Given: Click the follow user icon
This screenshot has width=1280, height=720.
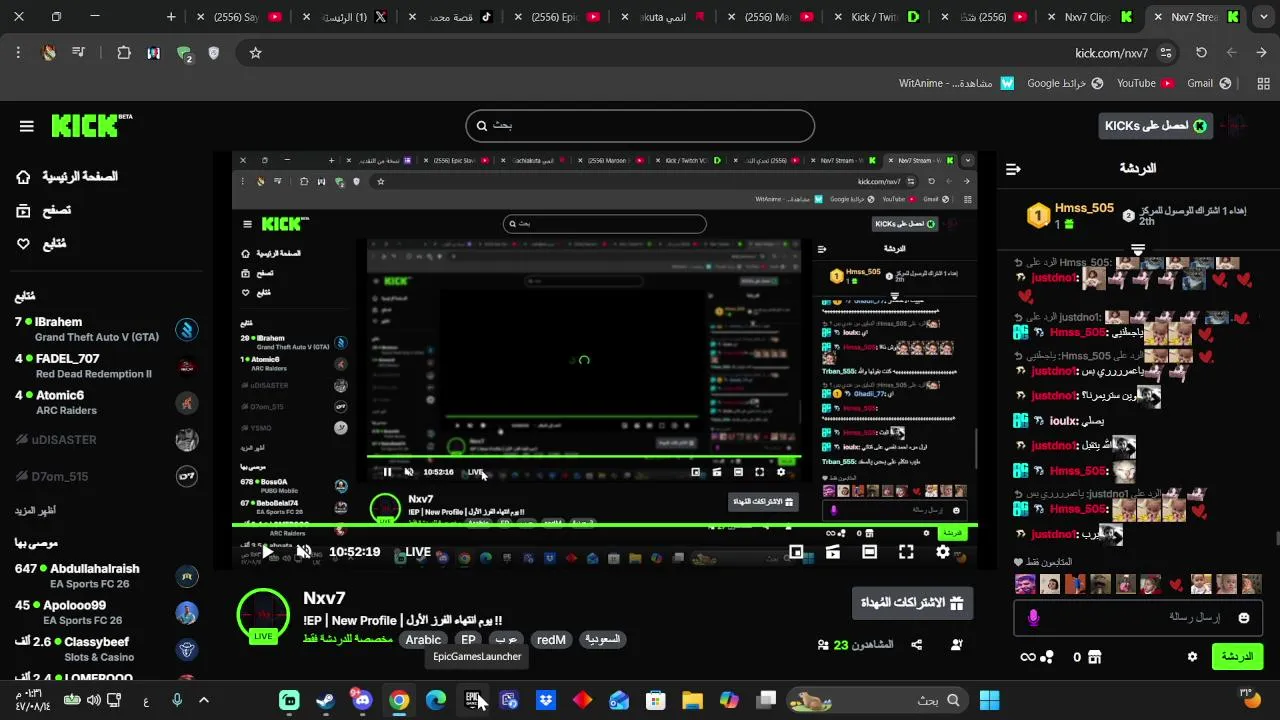Looking at the screenshot, I should (x=957, y=645).
